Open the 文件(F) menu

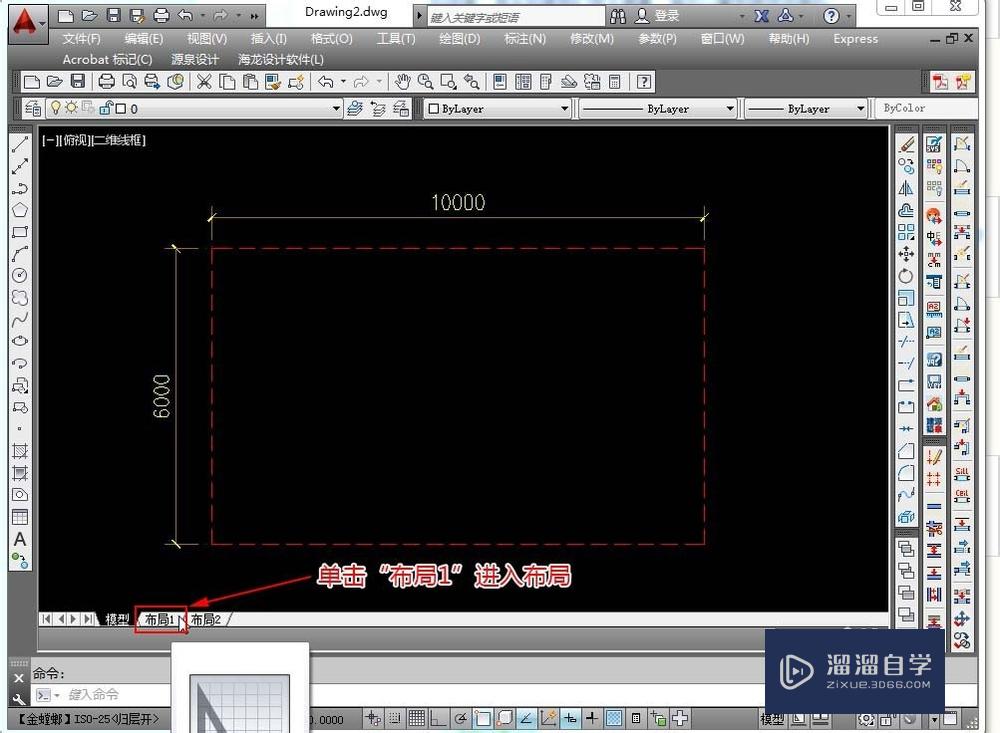point(81,39)
